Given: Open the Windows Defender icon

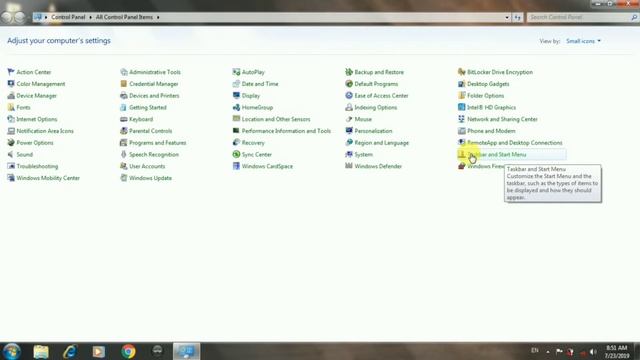Looking at the screenshot, I should tap(349, 166).
